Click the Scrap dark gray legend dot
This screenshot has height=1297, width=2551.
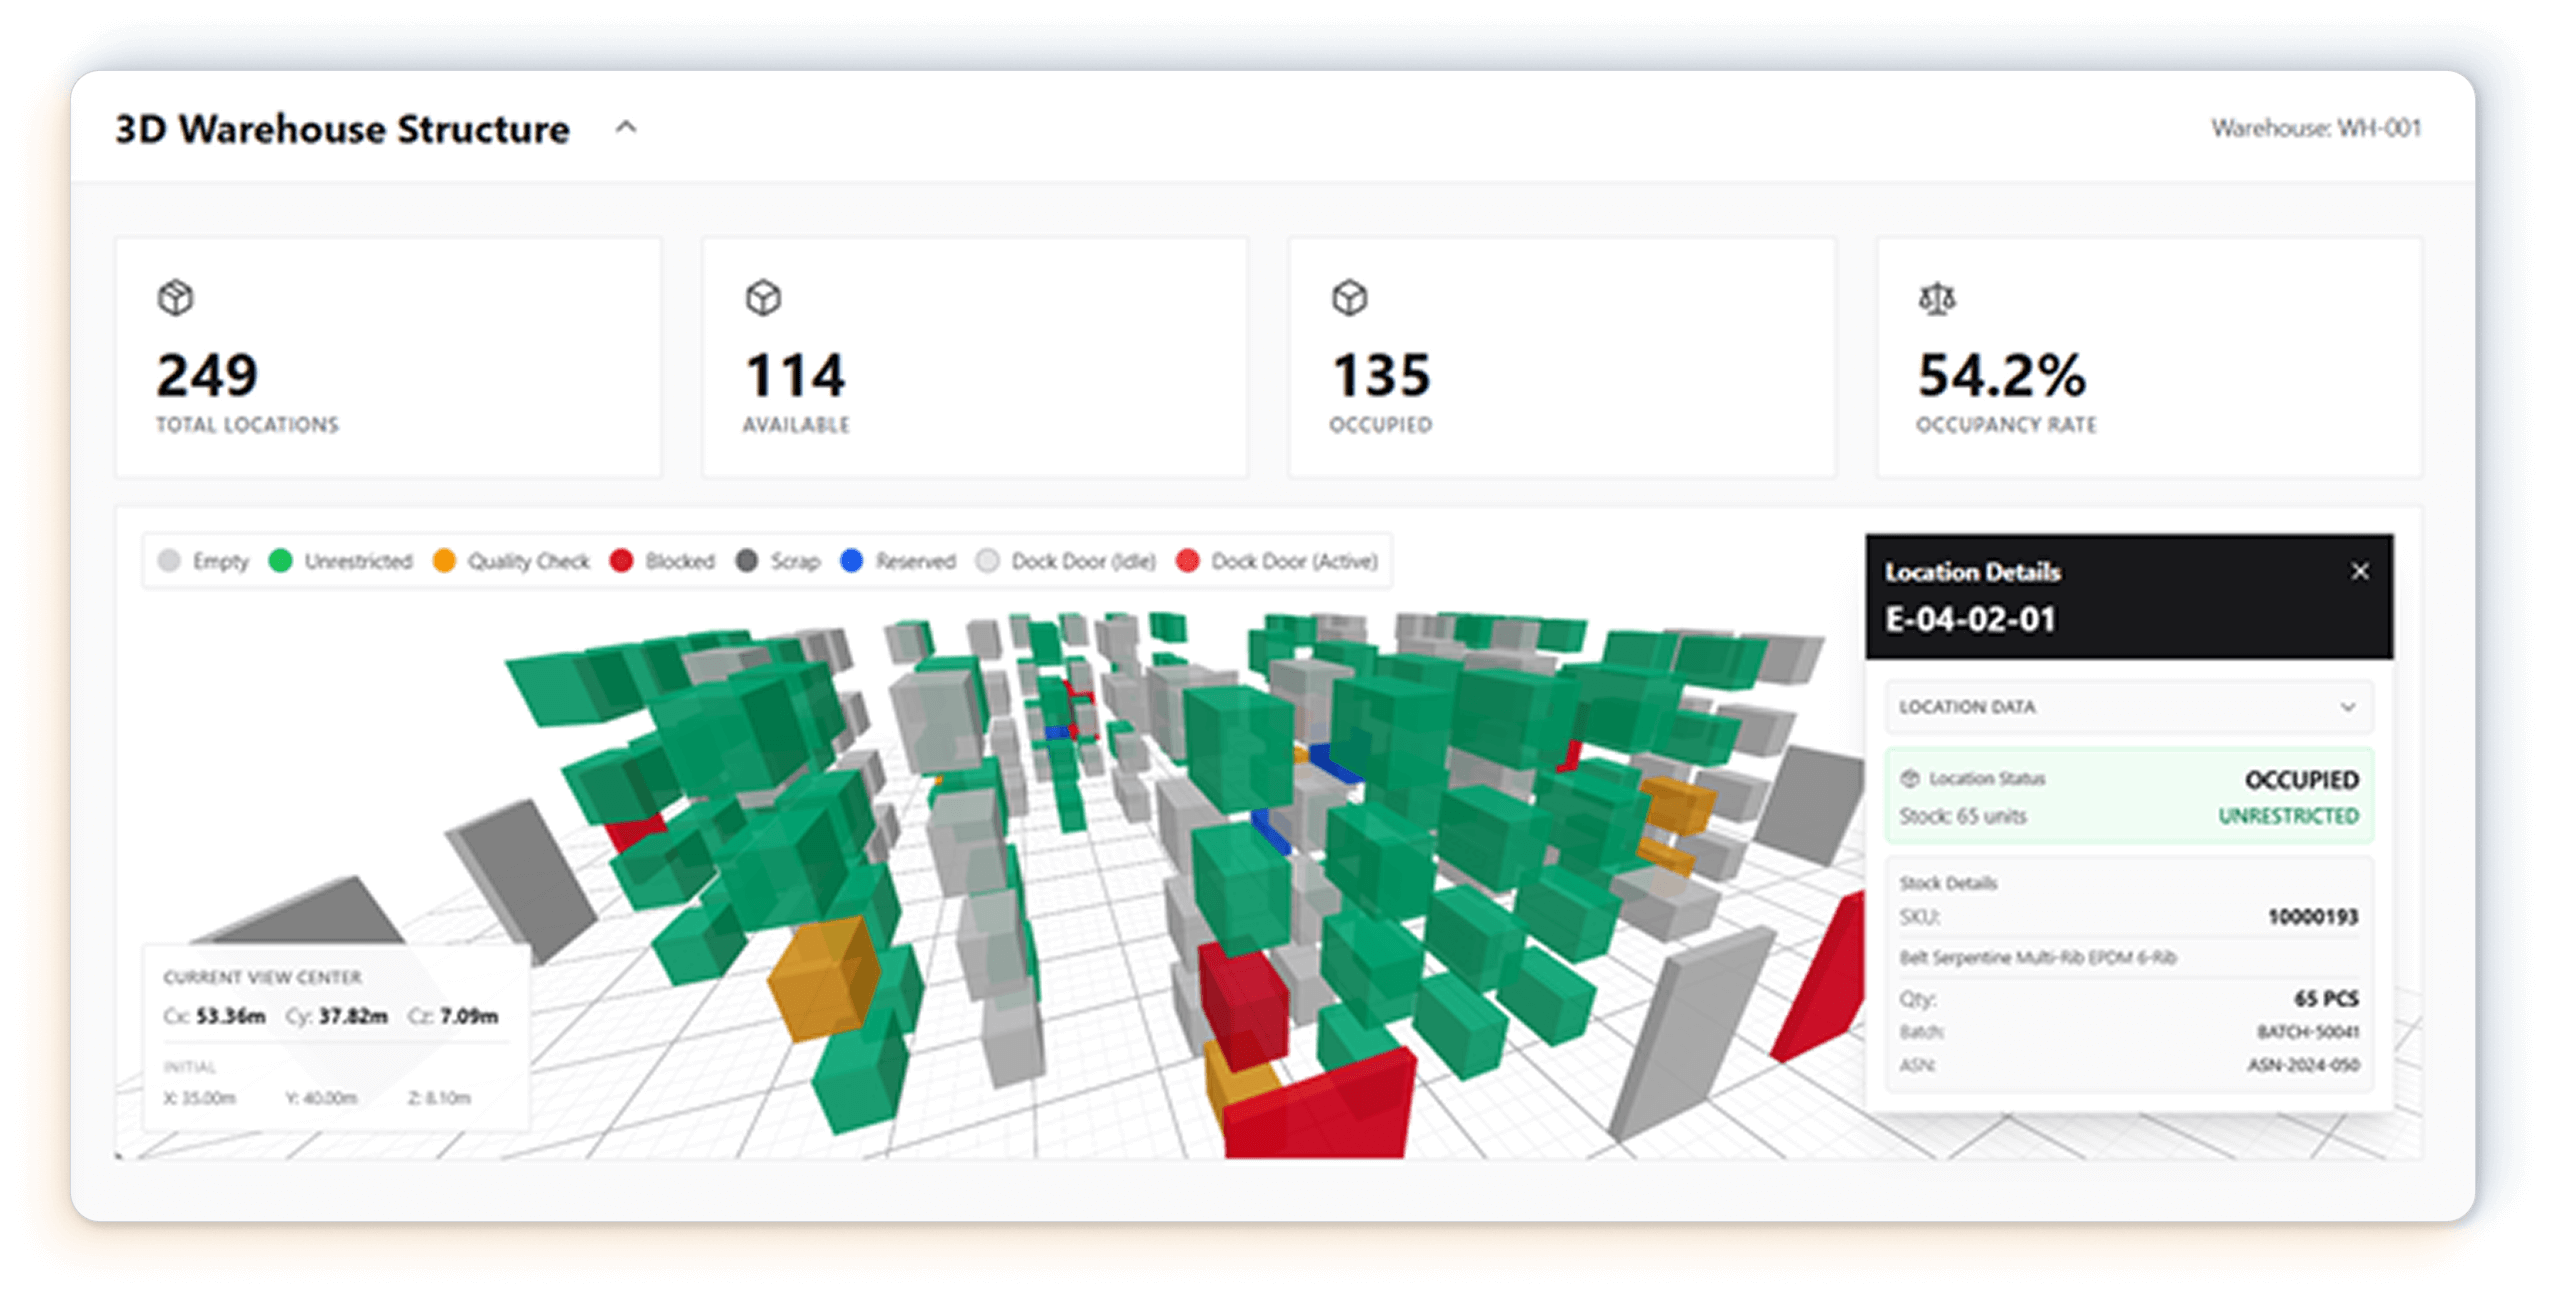click(747, 561)
